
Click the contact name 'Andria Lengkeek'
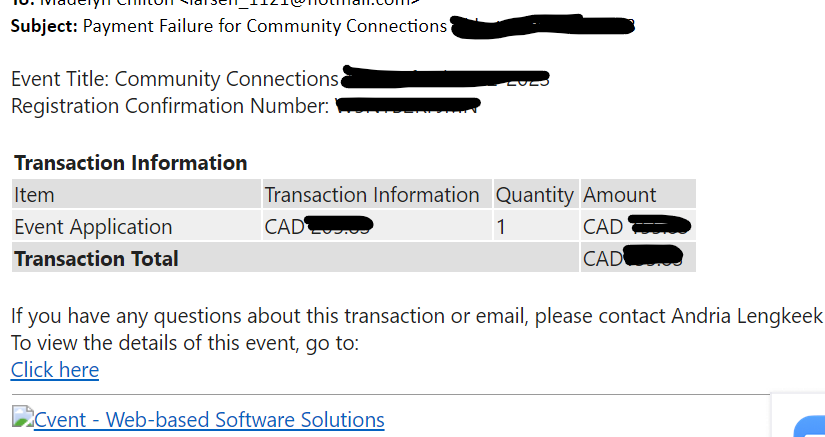747,316
